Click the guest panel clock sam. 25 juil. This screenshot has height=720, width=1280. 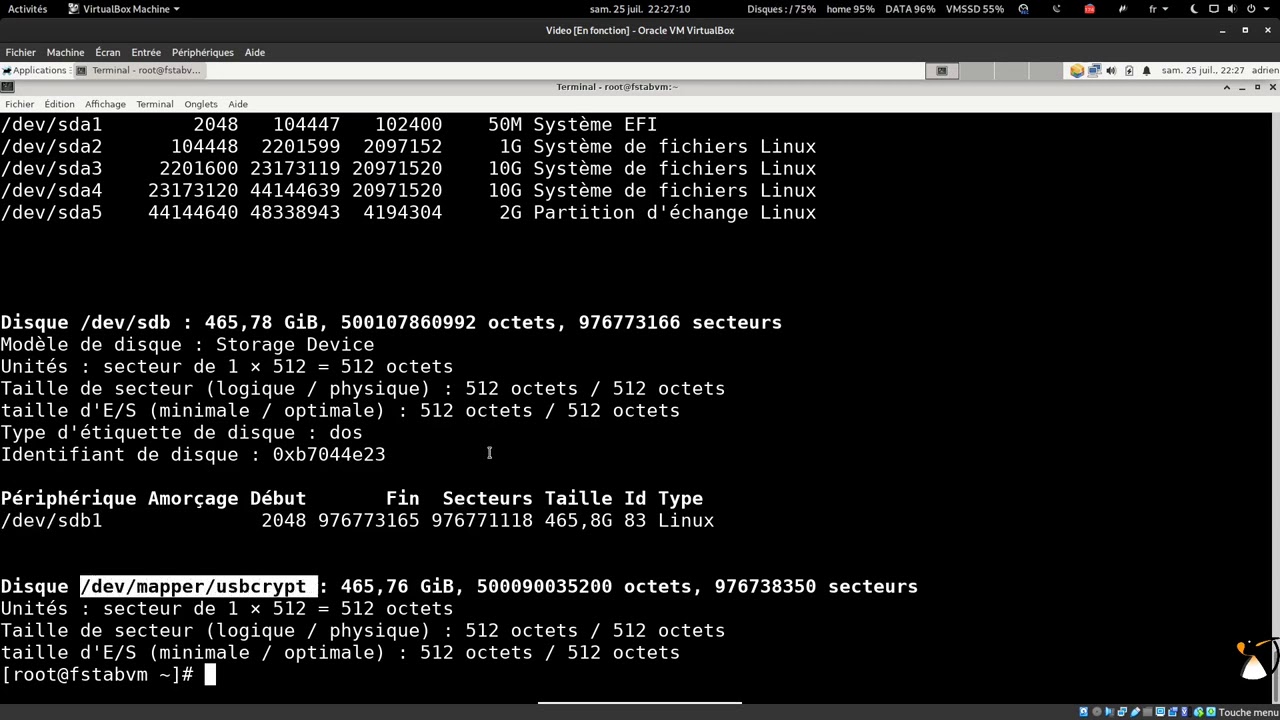(x=1203, y=70)
